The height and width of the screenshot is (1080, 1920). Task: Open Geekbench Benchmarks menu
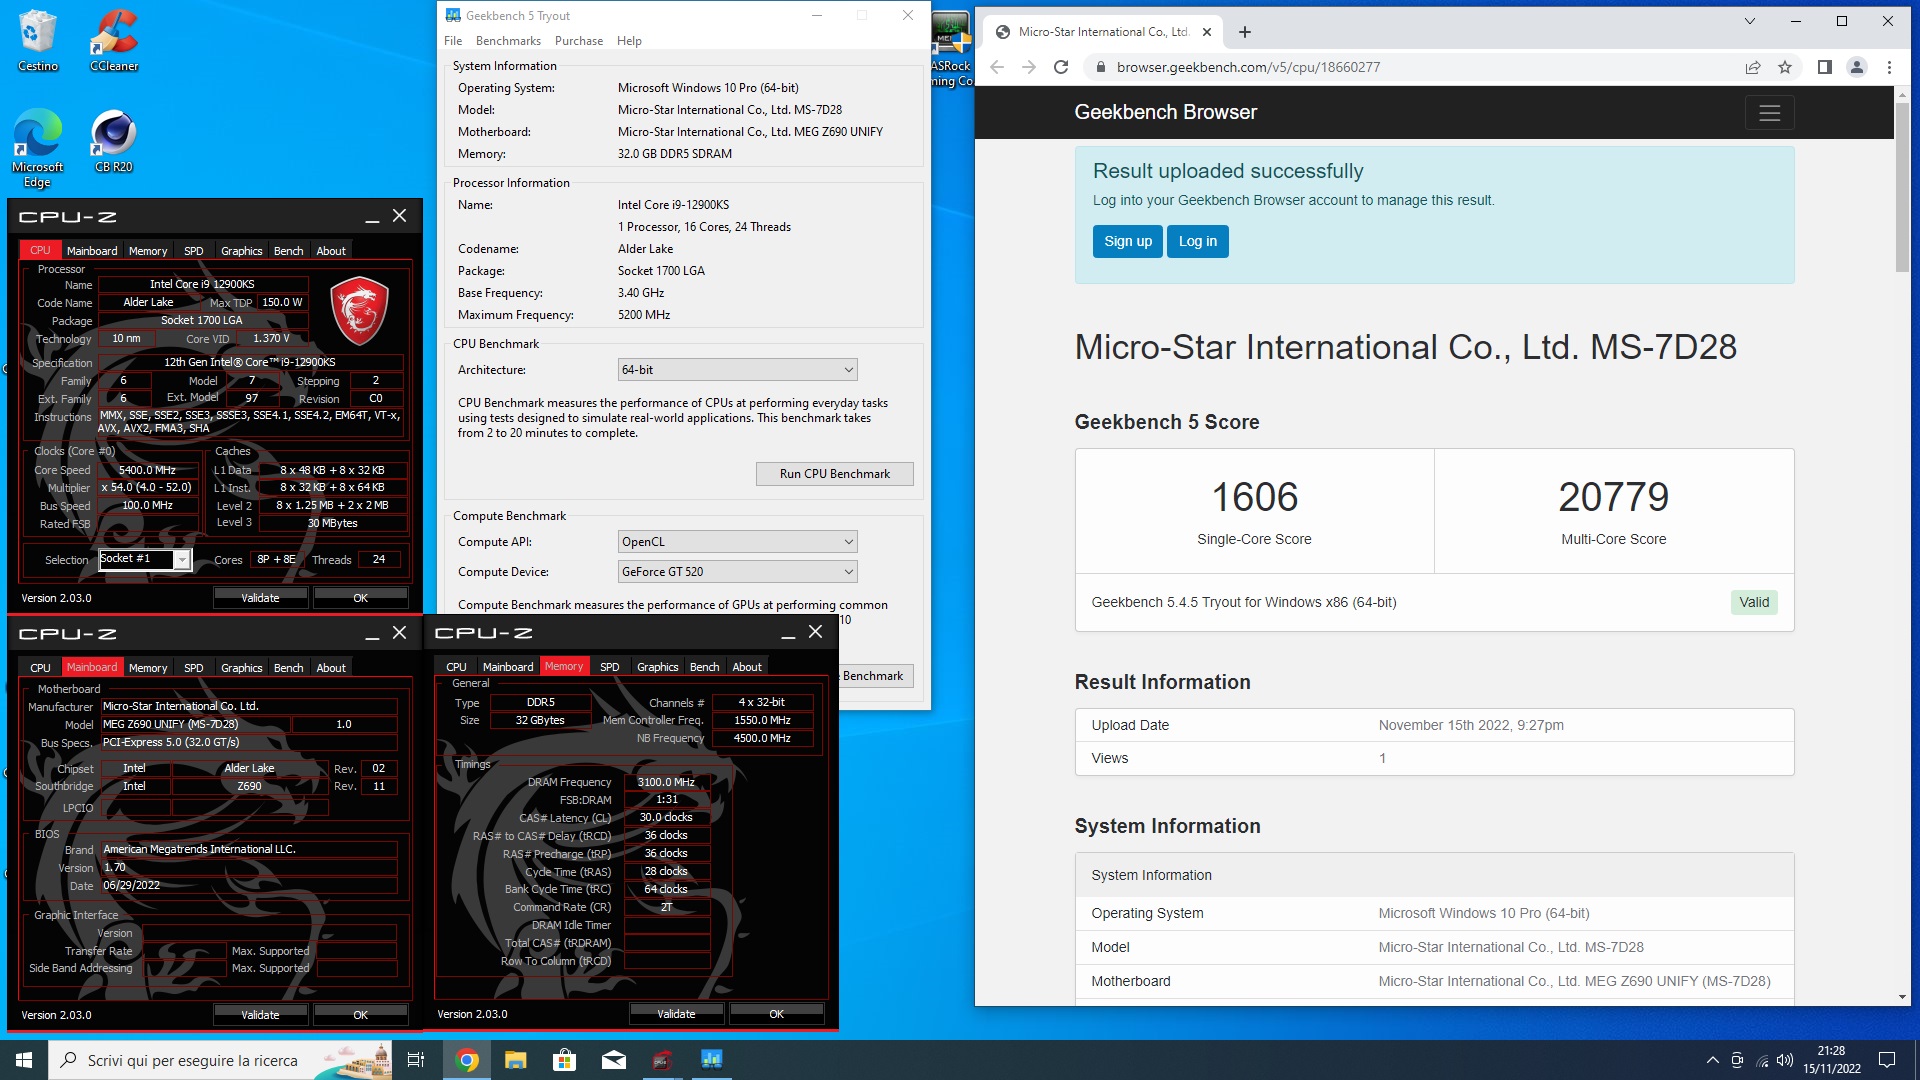pos(508,41)
